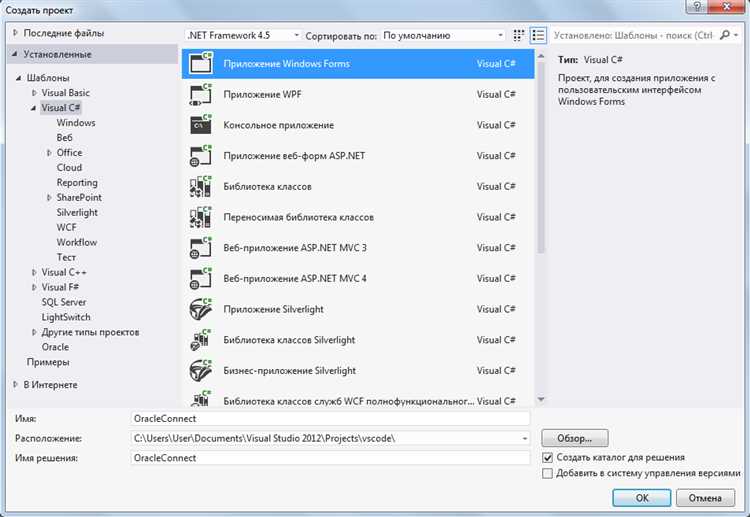750x517 pixels.
Task: Select the Примеры node
Action: pyautogui.click(x=48, y=362)
